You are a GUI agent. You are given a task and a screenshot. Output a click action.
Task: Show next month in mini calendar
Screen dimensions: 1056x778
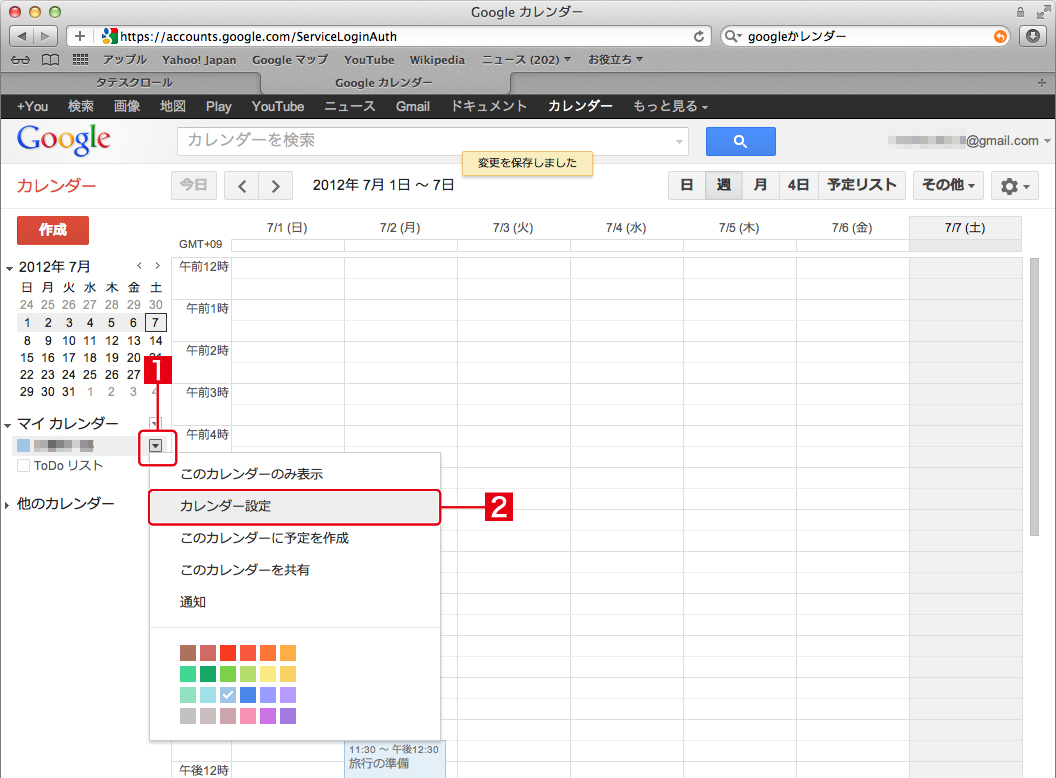tap(158, 265)
